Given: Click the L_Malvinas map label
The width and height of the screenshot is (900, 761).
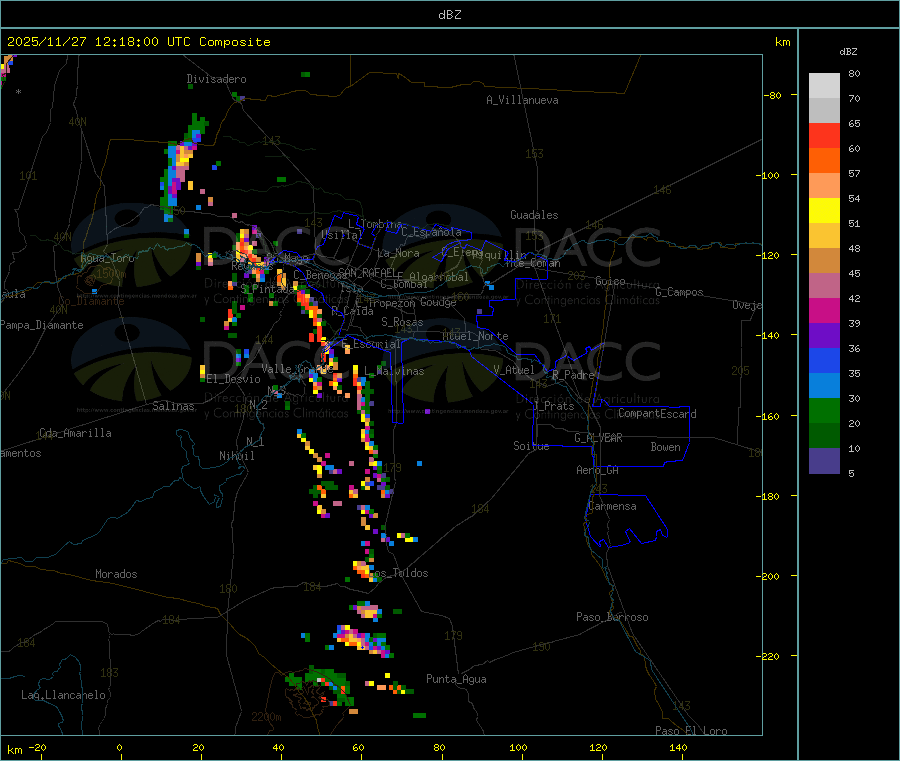Looking at the screenshot, I should 394,371.
